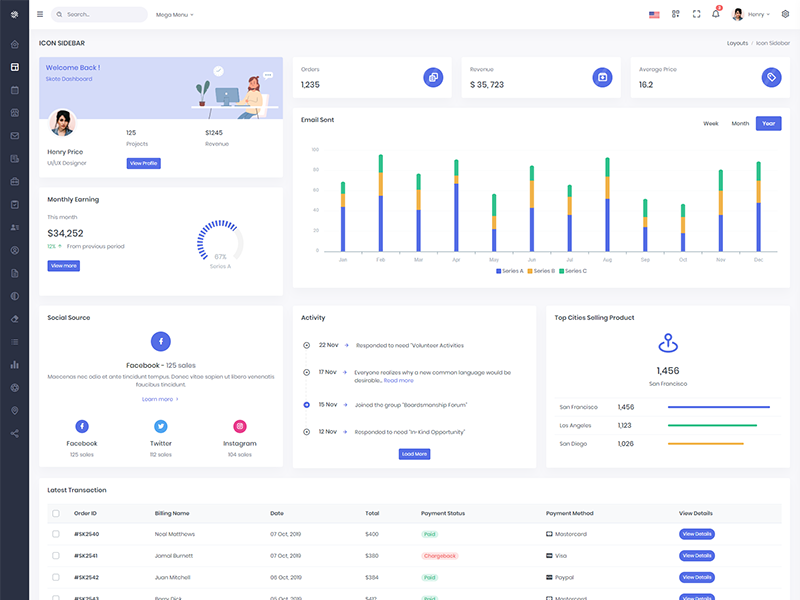Switch Email Sent chart to Week

coord(711,123)
